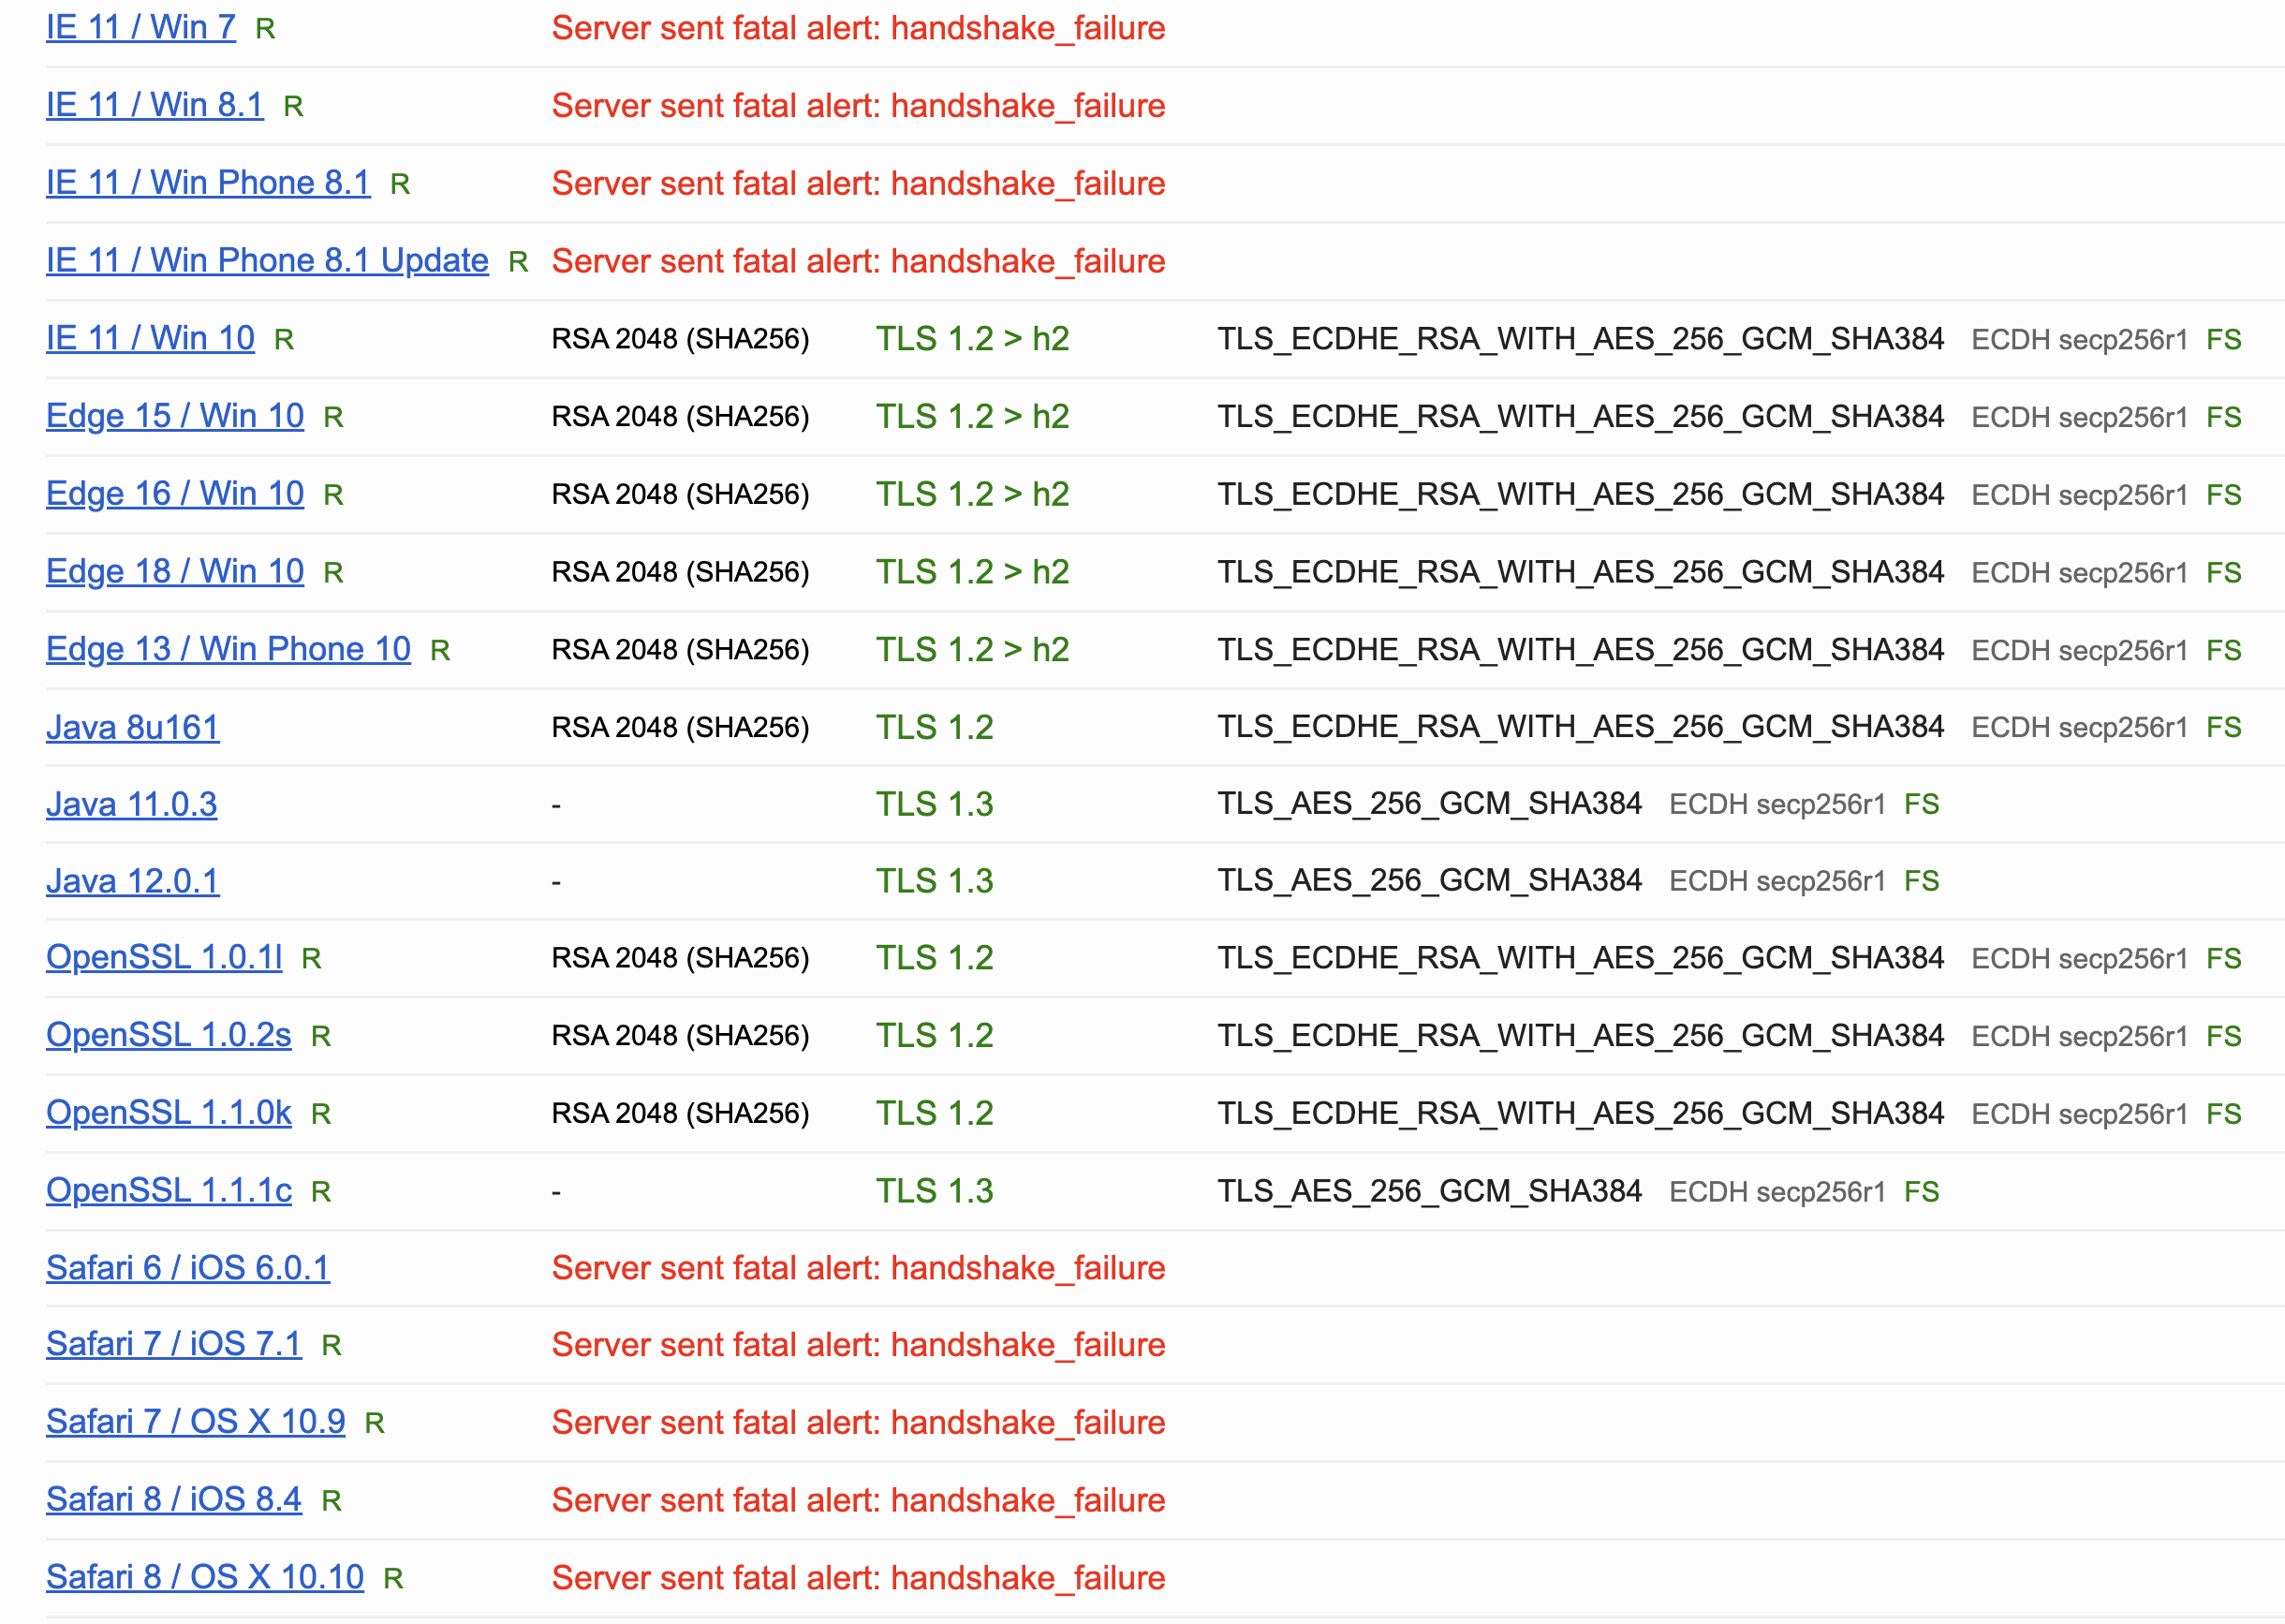Select the Edge 18 / Win 10 link
This screenshot has width=2285, height=1624.
tap(174, 571)
